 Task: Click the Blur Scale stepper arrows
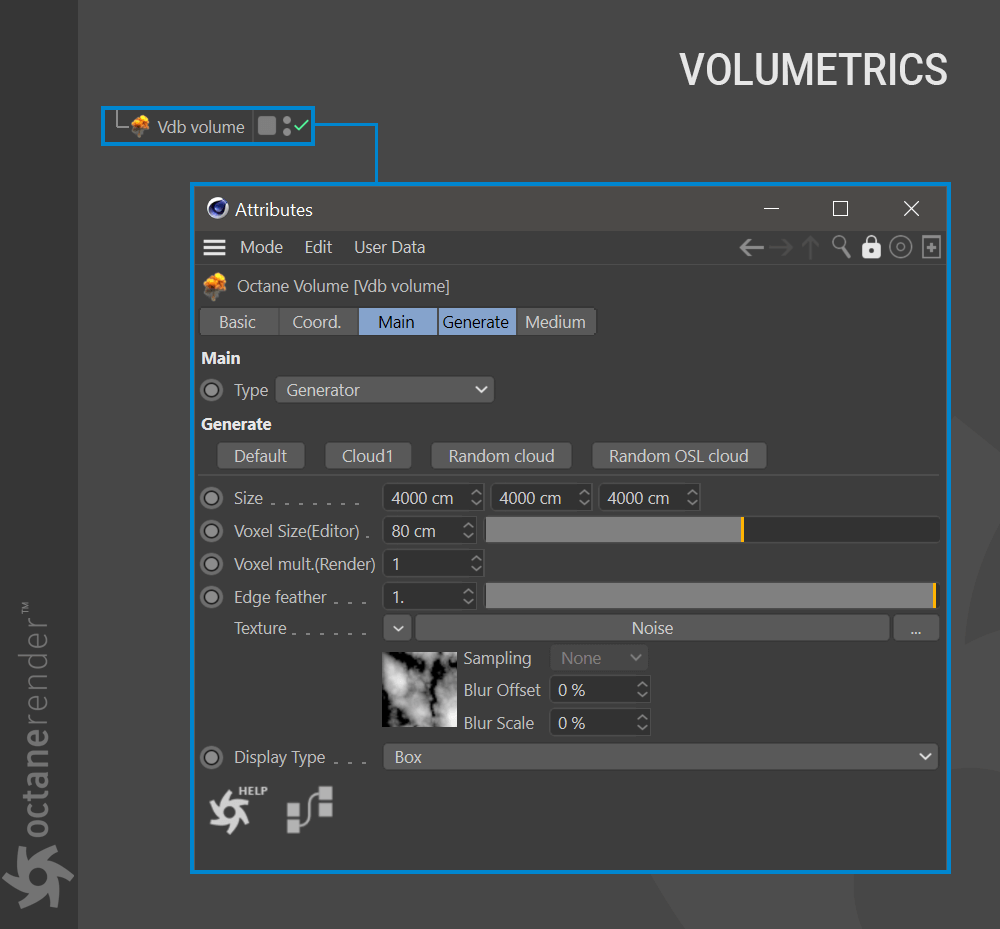pyautogui.click(x=642, y=723)
